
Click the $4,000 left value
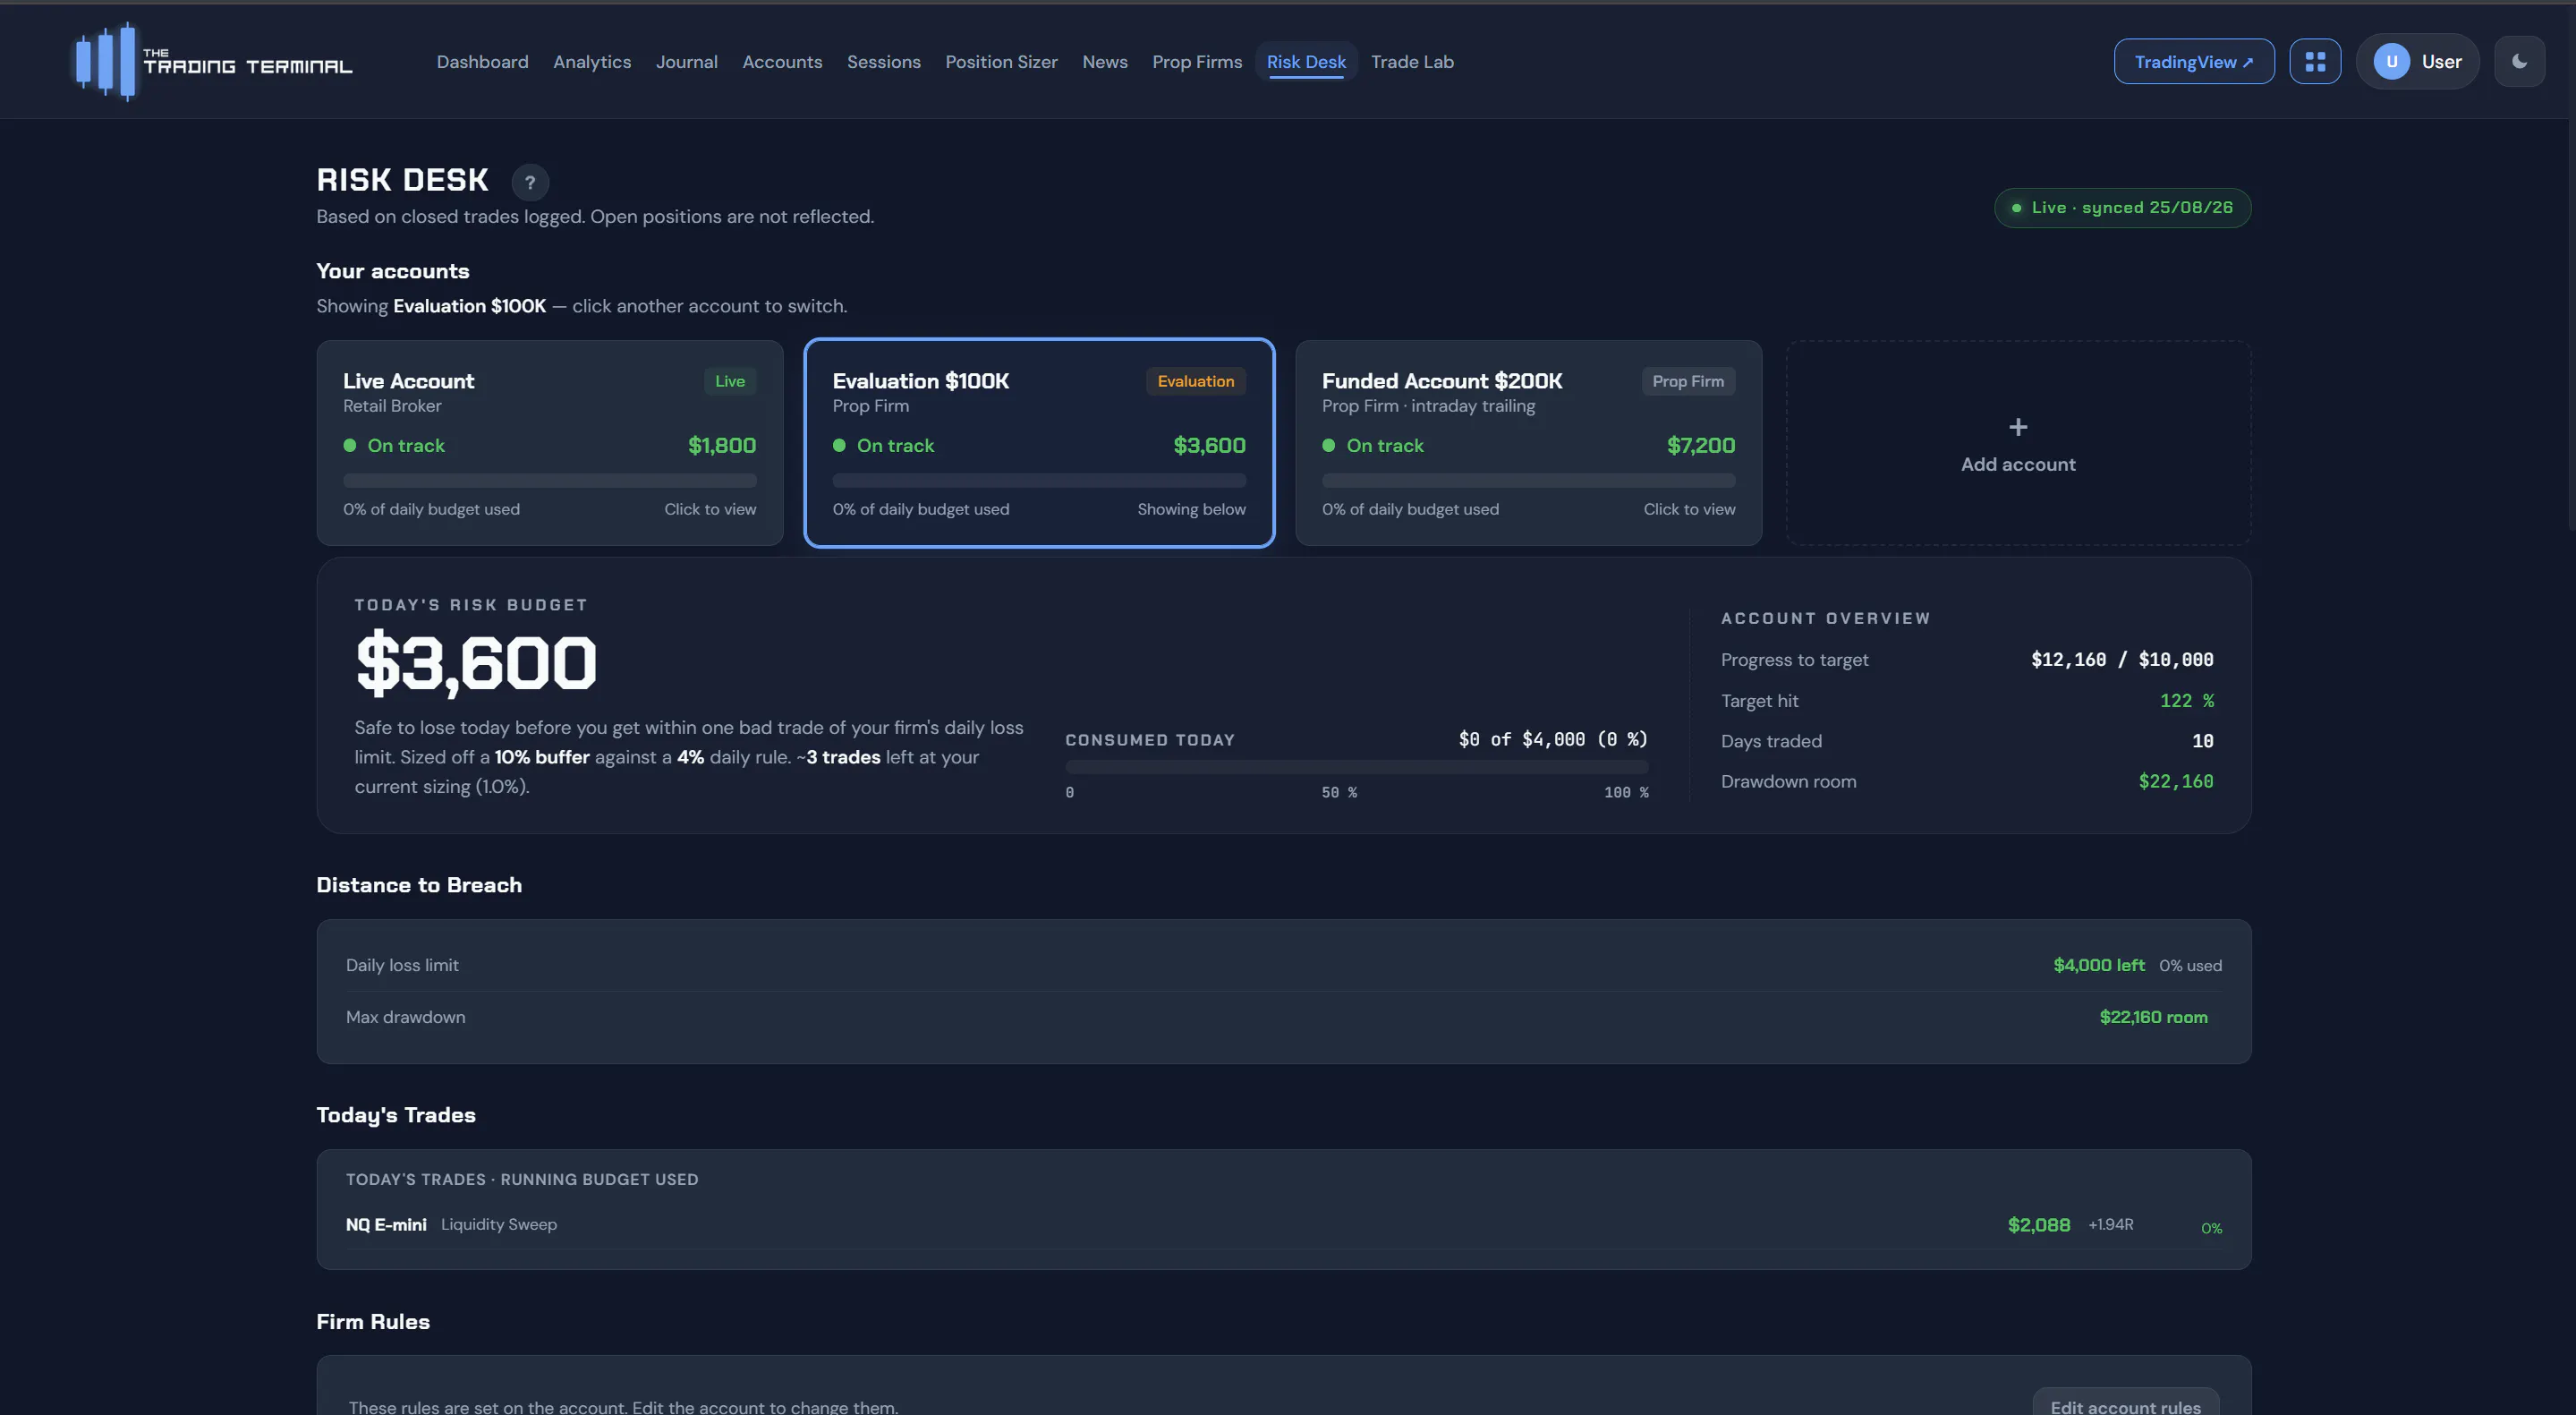[x=2098, y=965]
